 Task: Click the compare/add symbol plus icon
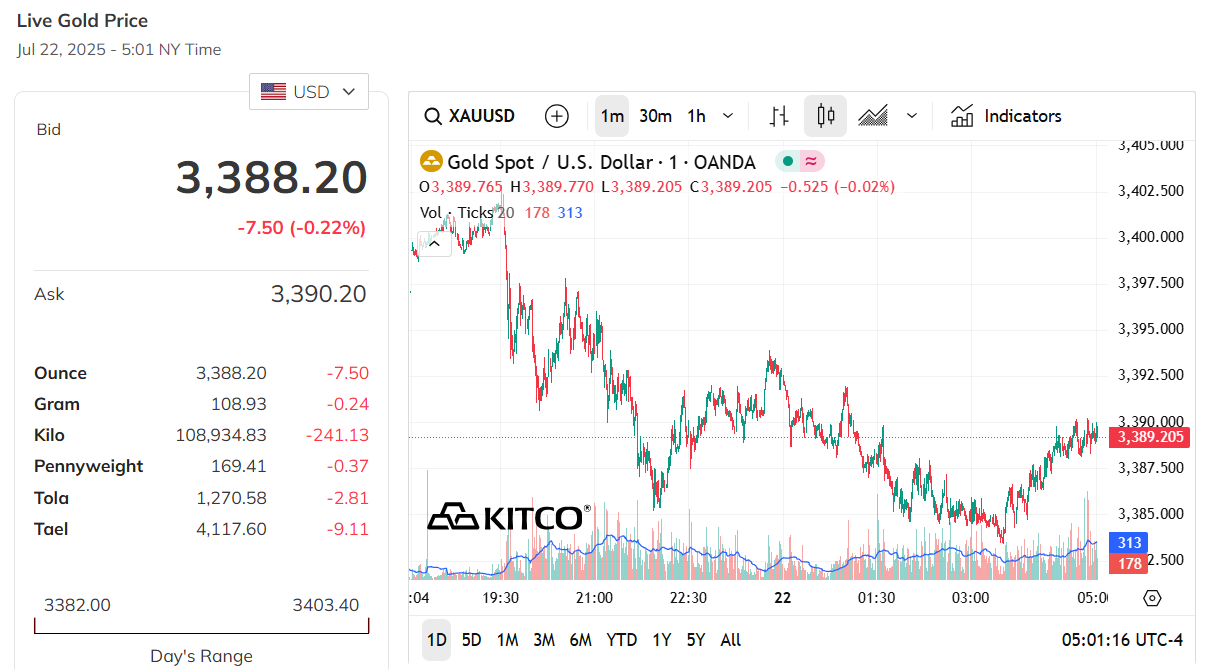(557, 116)
